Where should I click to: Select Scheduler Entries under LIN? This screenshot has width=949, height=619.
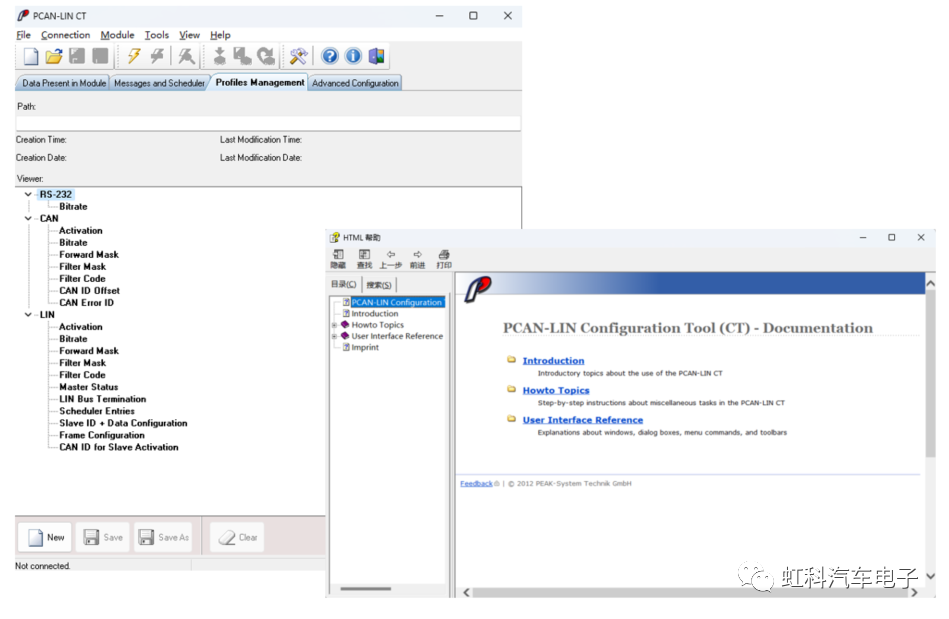click(x=97, y=411)
